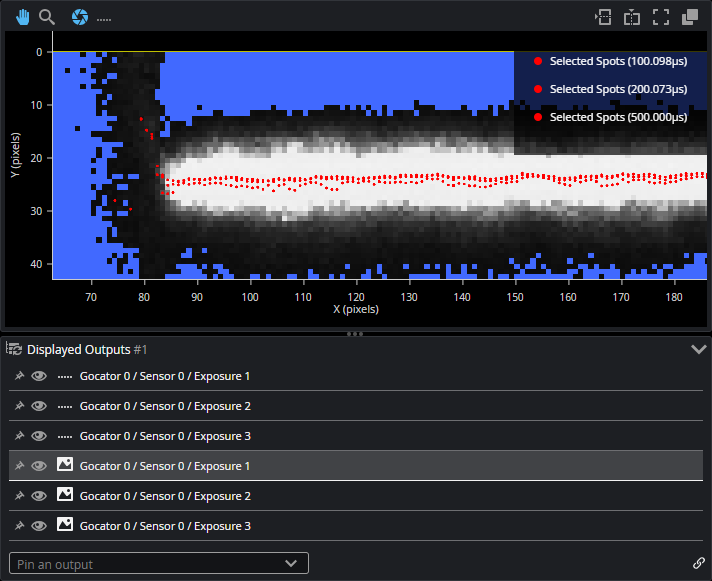712x581 pixels.
Task: Hide the Exposure 1 spots output
Action: pos(39,376)
